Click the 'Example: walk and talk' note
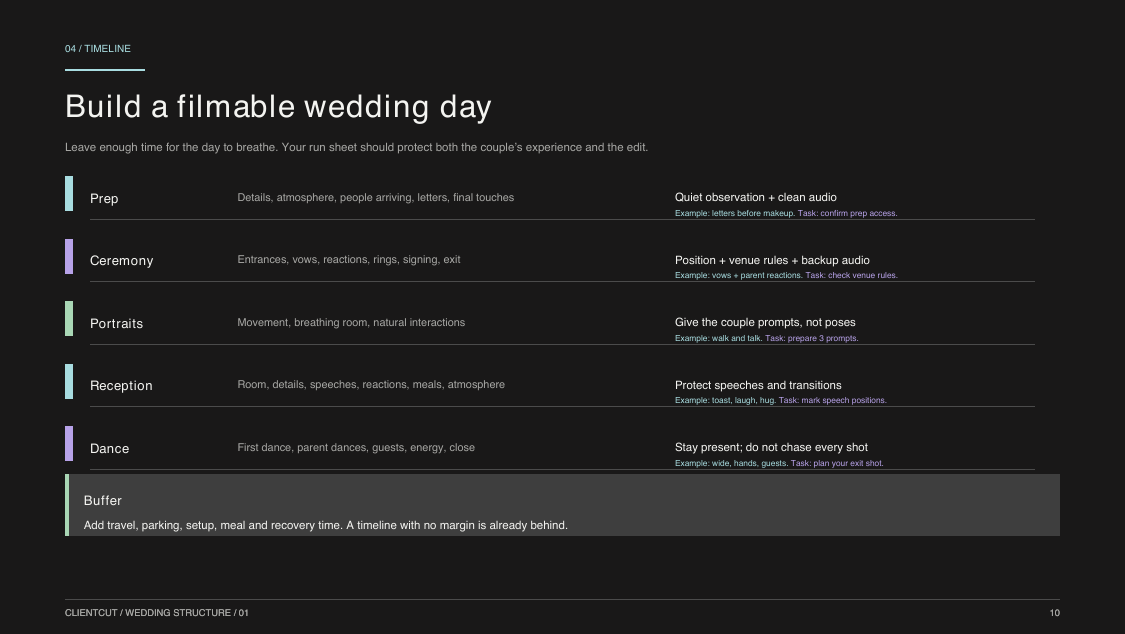This screenshot has height=634, width=1125. pos(718,339)
